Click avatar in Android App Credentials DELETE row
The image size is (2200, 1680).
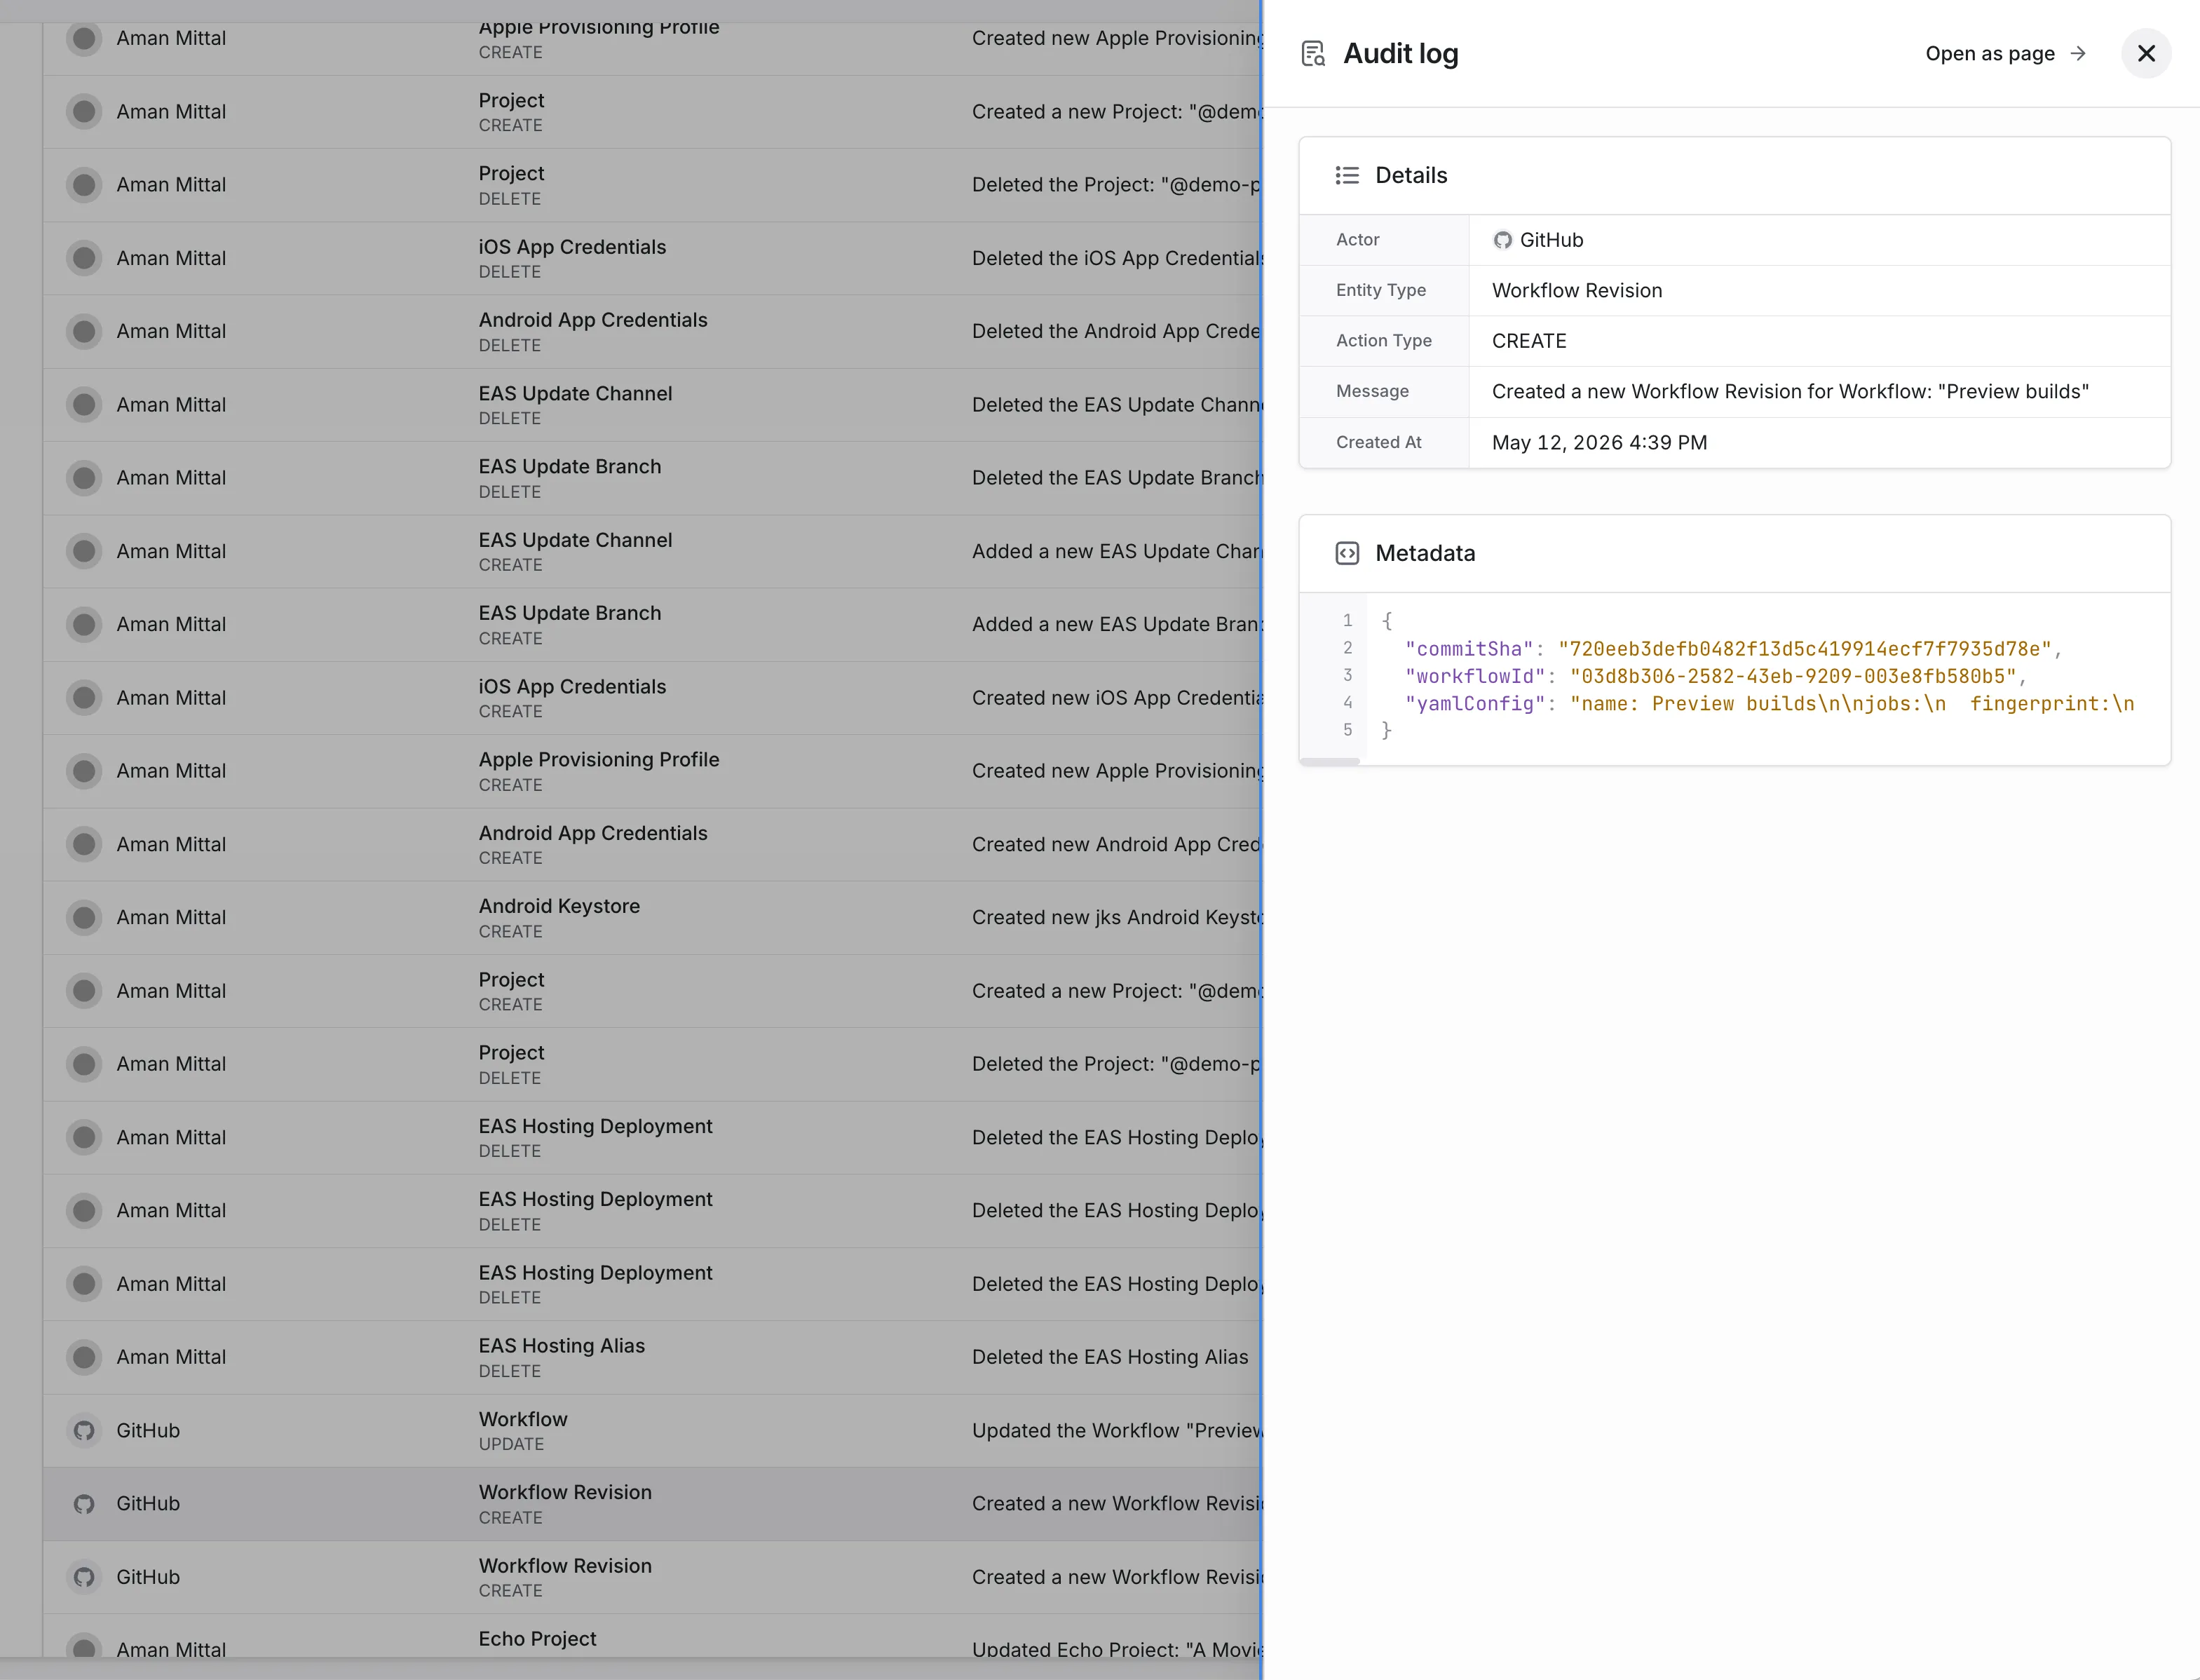click(x=84, y=331)
